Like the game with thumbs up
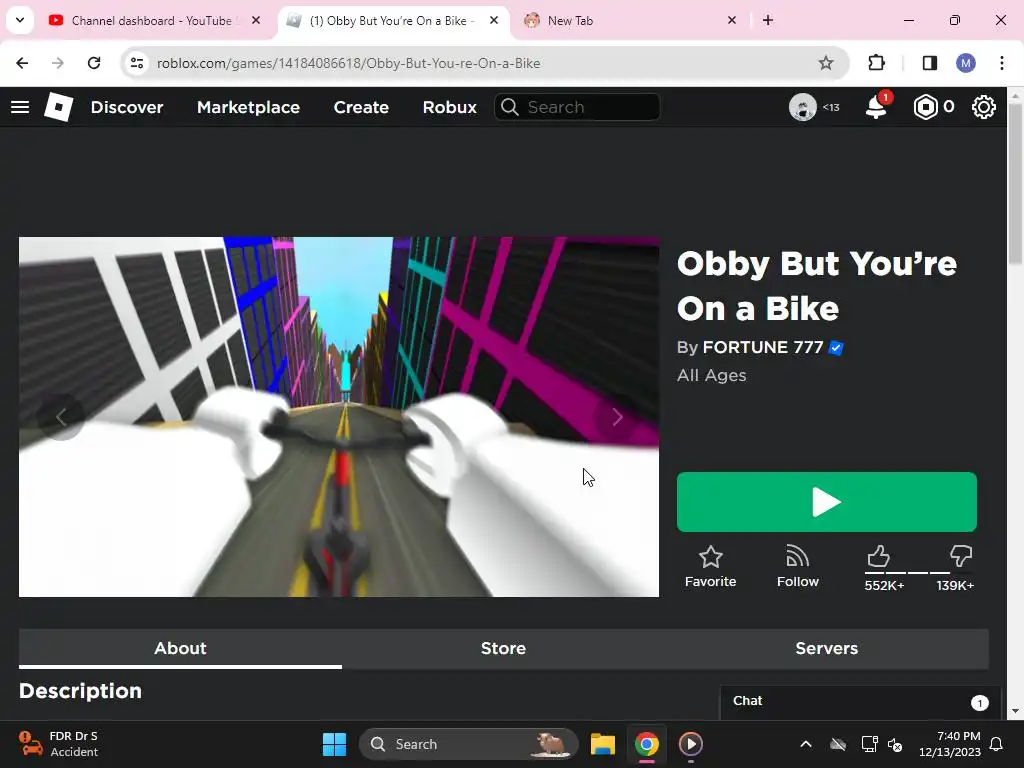This screenshot has height=768, width=1024. pyautogui.click(x=879, y=557)
